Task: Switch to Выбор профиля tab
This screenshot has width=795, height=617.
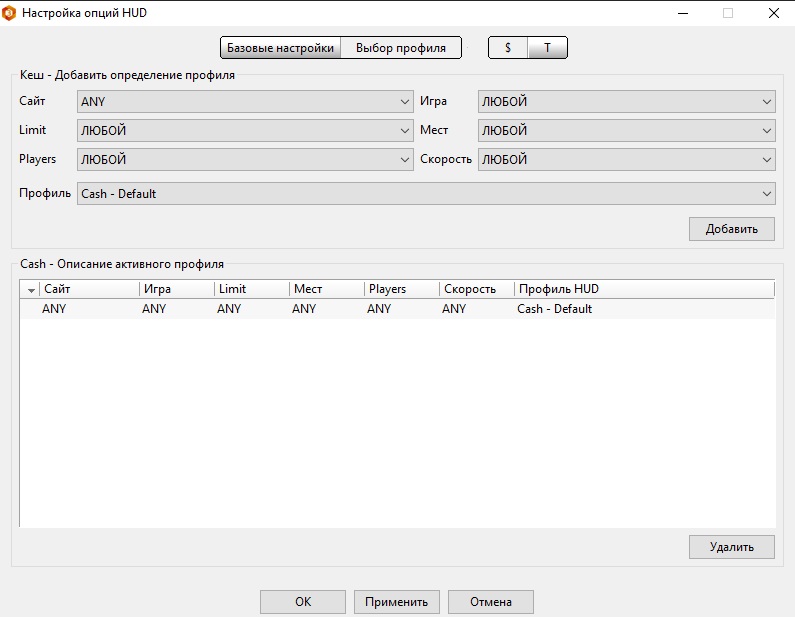Action: click(x=401, y=48)
